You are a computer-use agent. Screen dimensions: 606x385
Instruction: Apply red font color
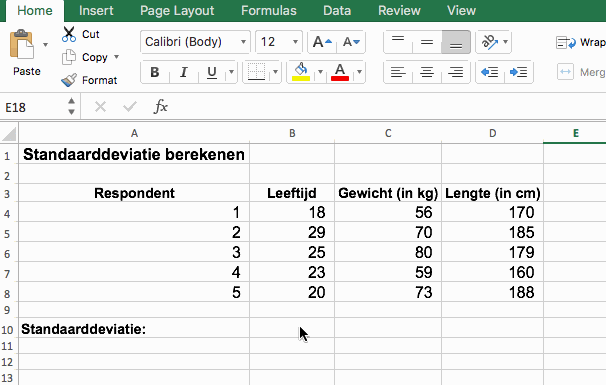(340, 72)
